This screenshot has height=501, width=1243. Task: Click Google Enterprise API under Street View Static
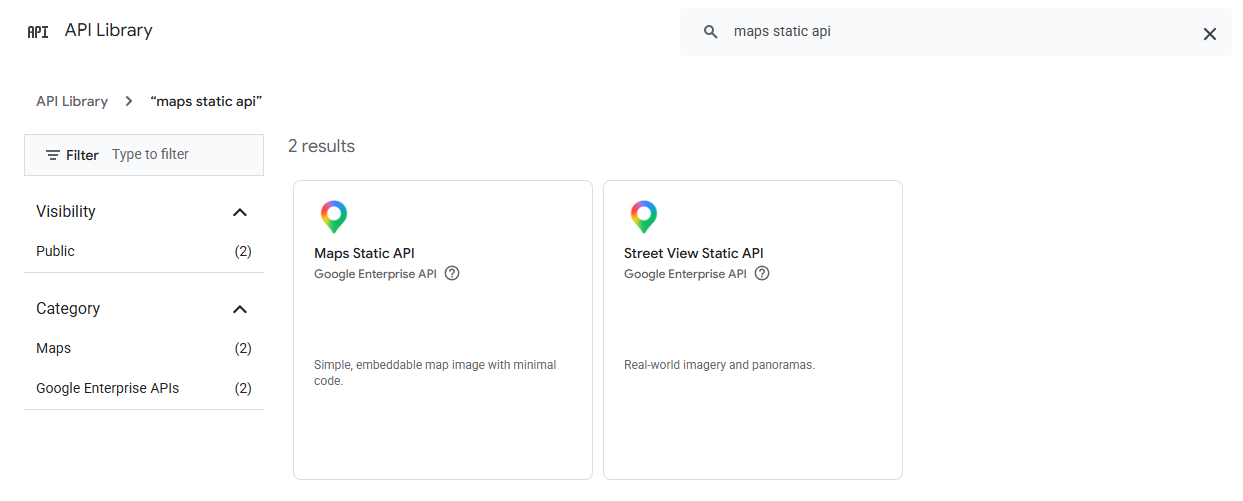click(686, 273)
